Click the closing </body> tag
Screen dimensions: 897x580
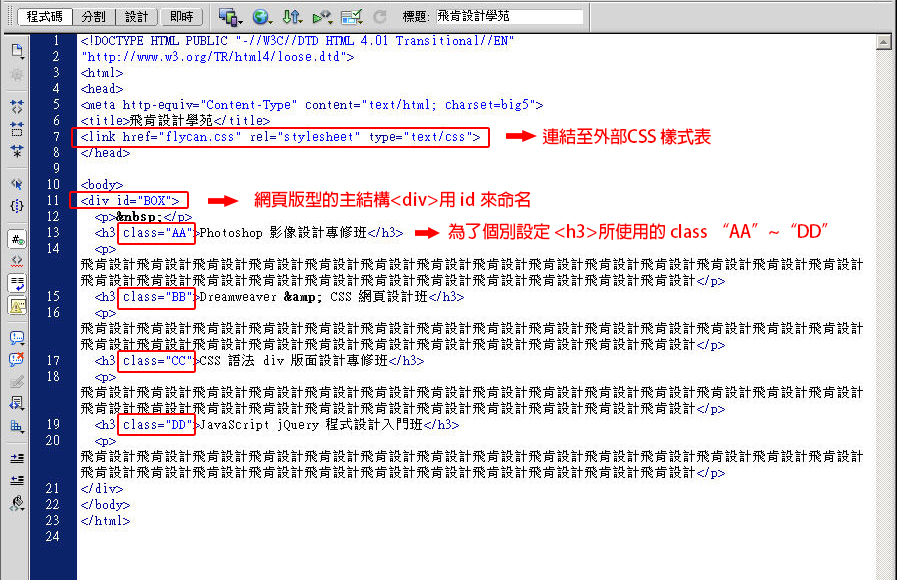pyautogui.click(x=105, y=505)
